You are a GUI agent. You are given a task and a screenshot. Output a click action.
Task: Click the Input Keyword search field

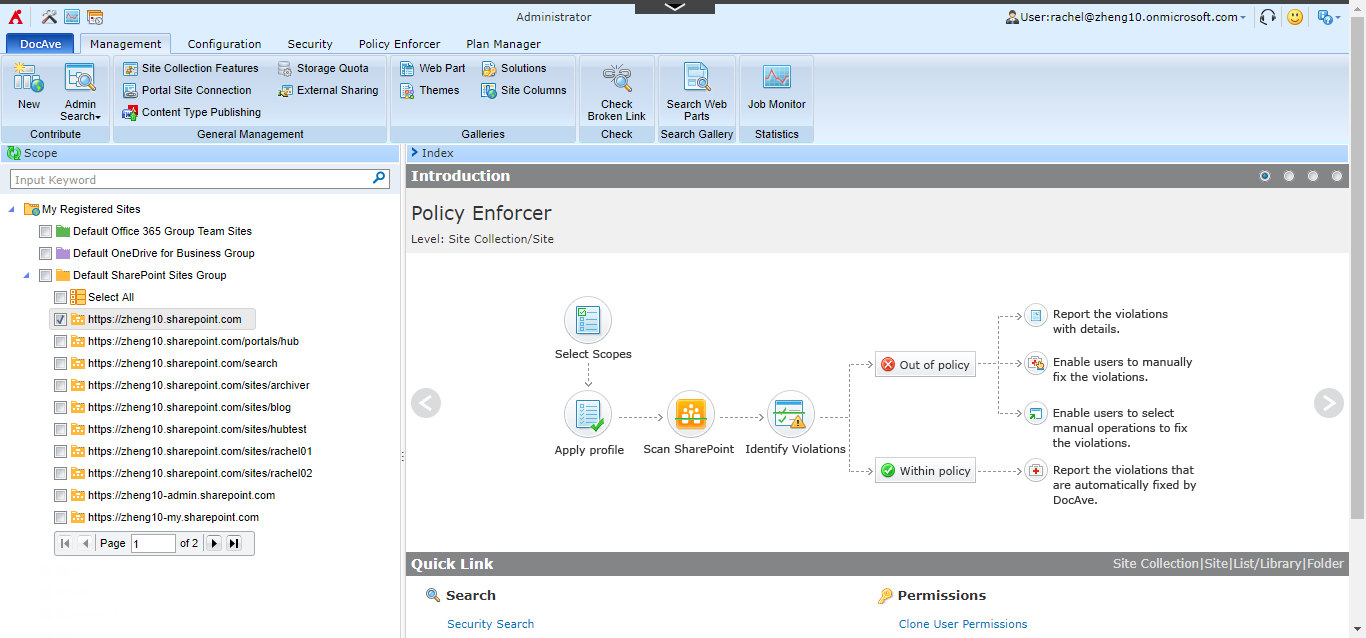[190, 179]
